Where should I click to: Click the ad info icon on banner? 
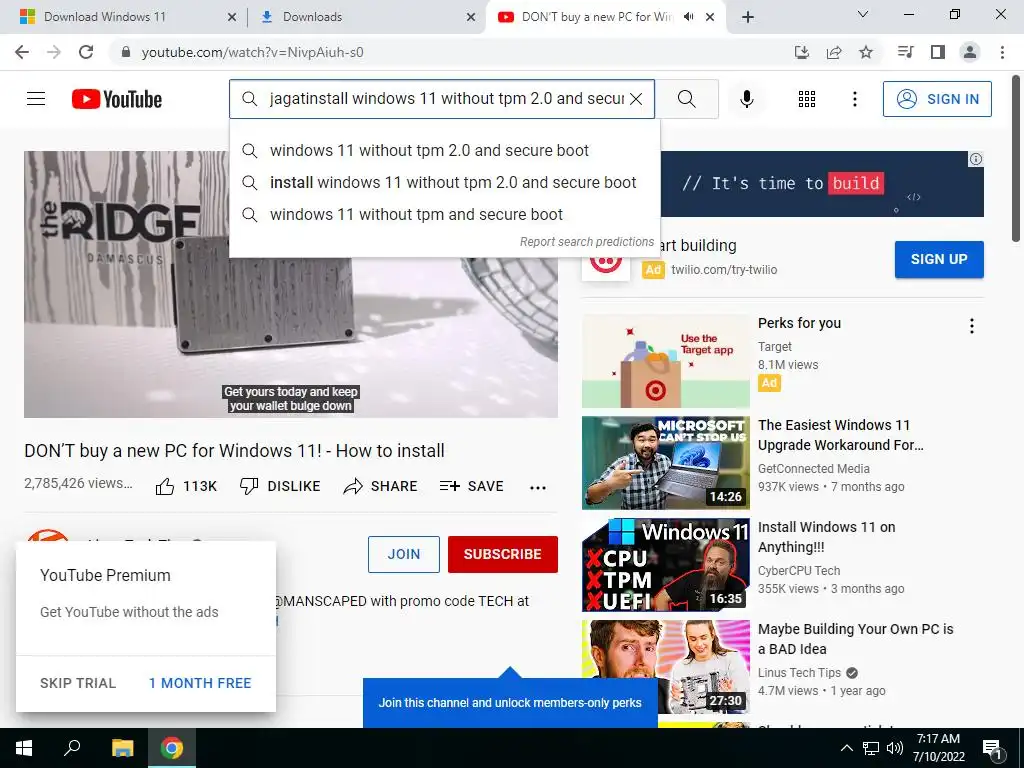pyautogui.click(x=976, y=159)
